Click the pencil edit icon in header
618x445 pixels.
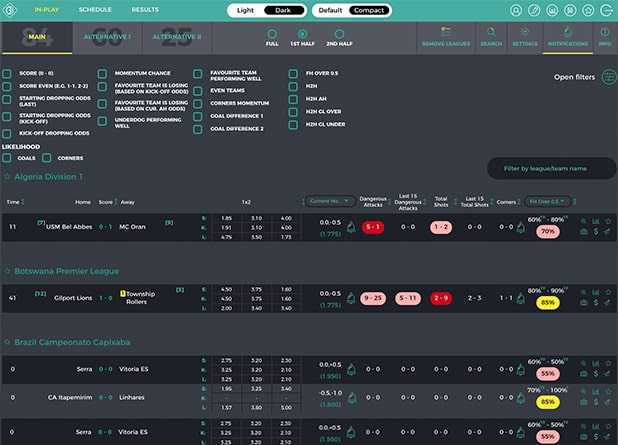(534, 10)
